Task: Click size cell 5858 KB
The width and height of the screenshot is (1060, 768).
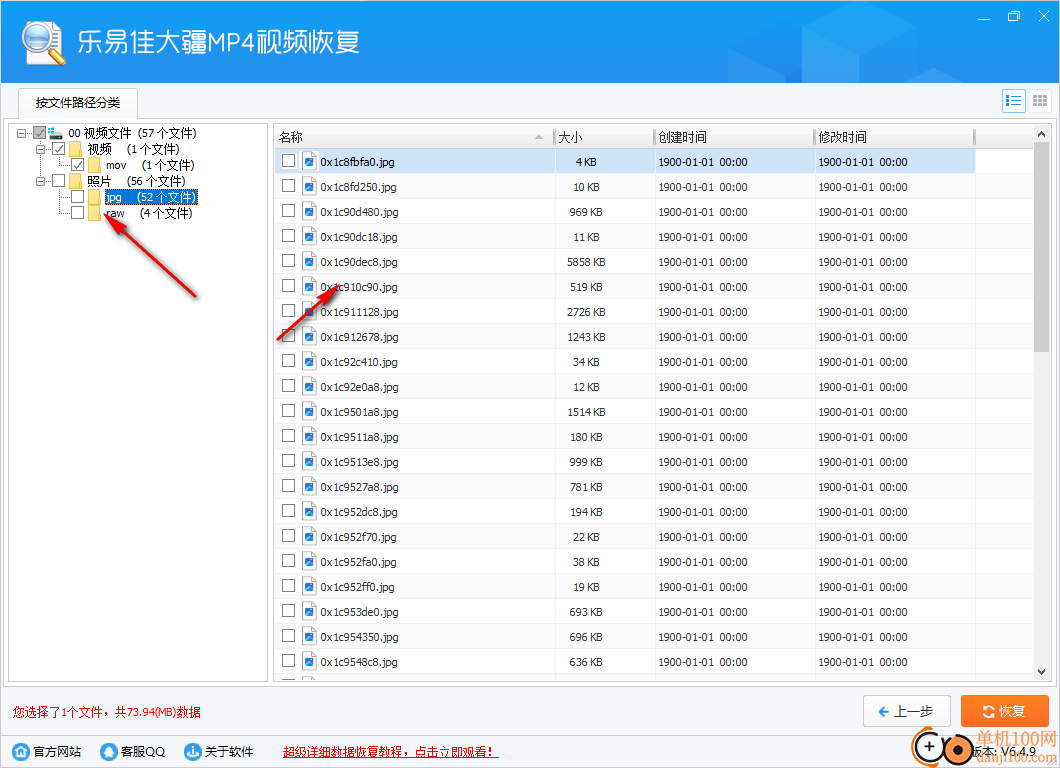Action: tap(586, 262)
